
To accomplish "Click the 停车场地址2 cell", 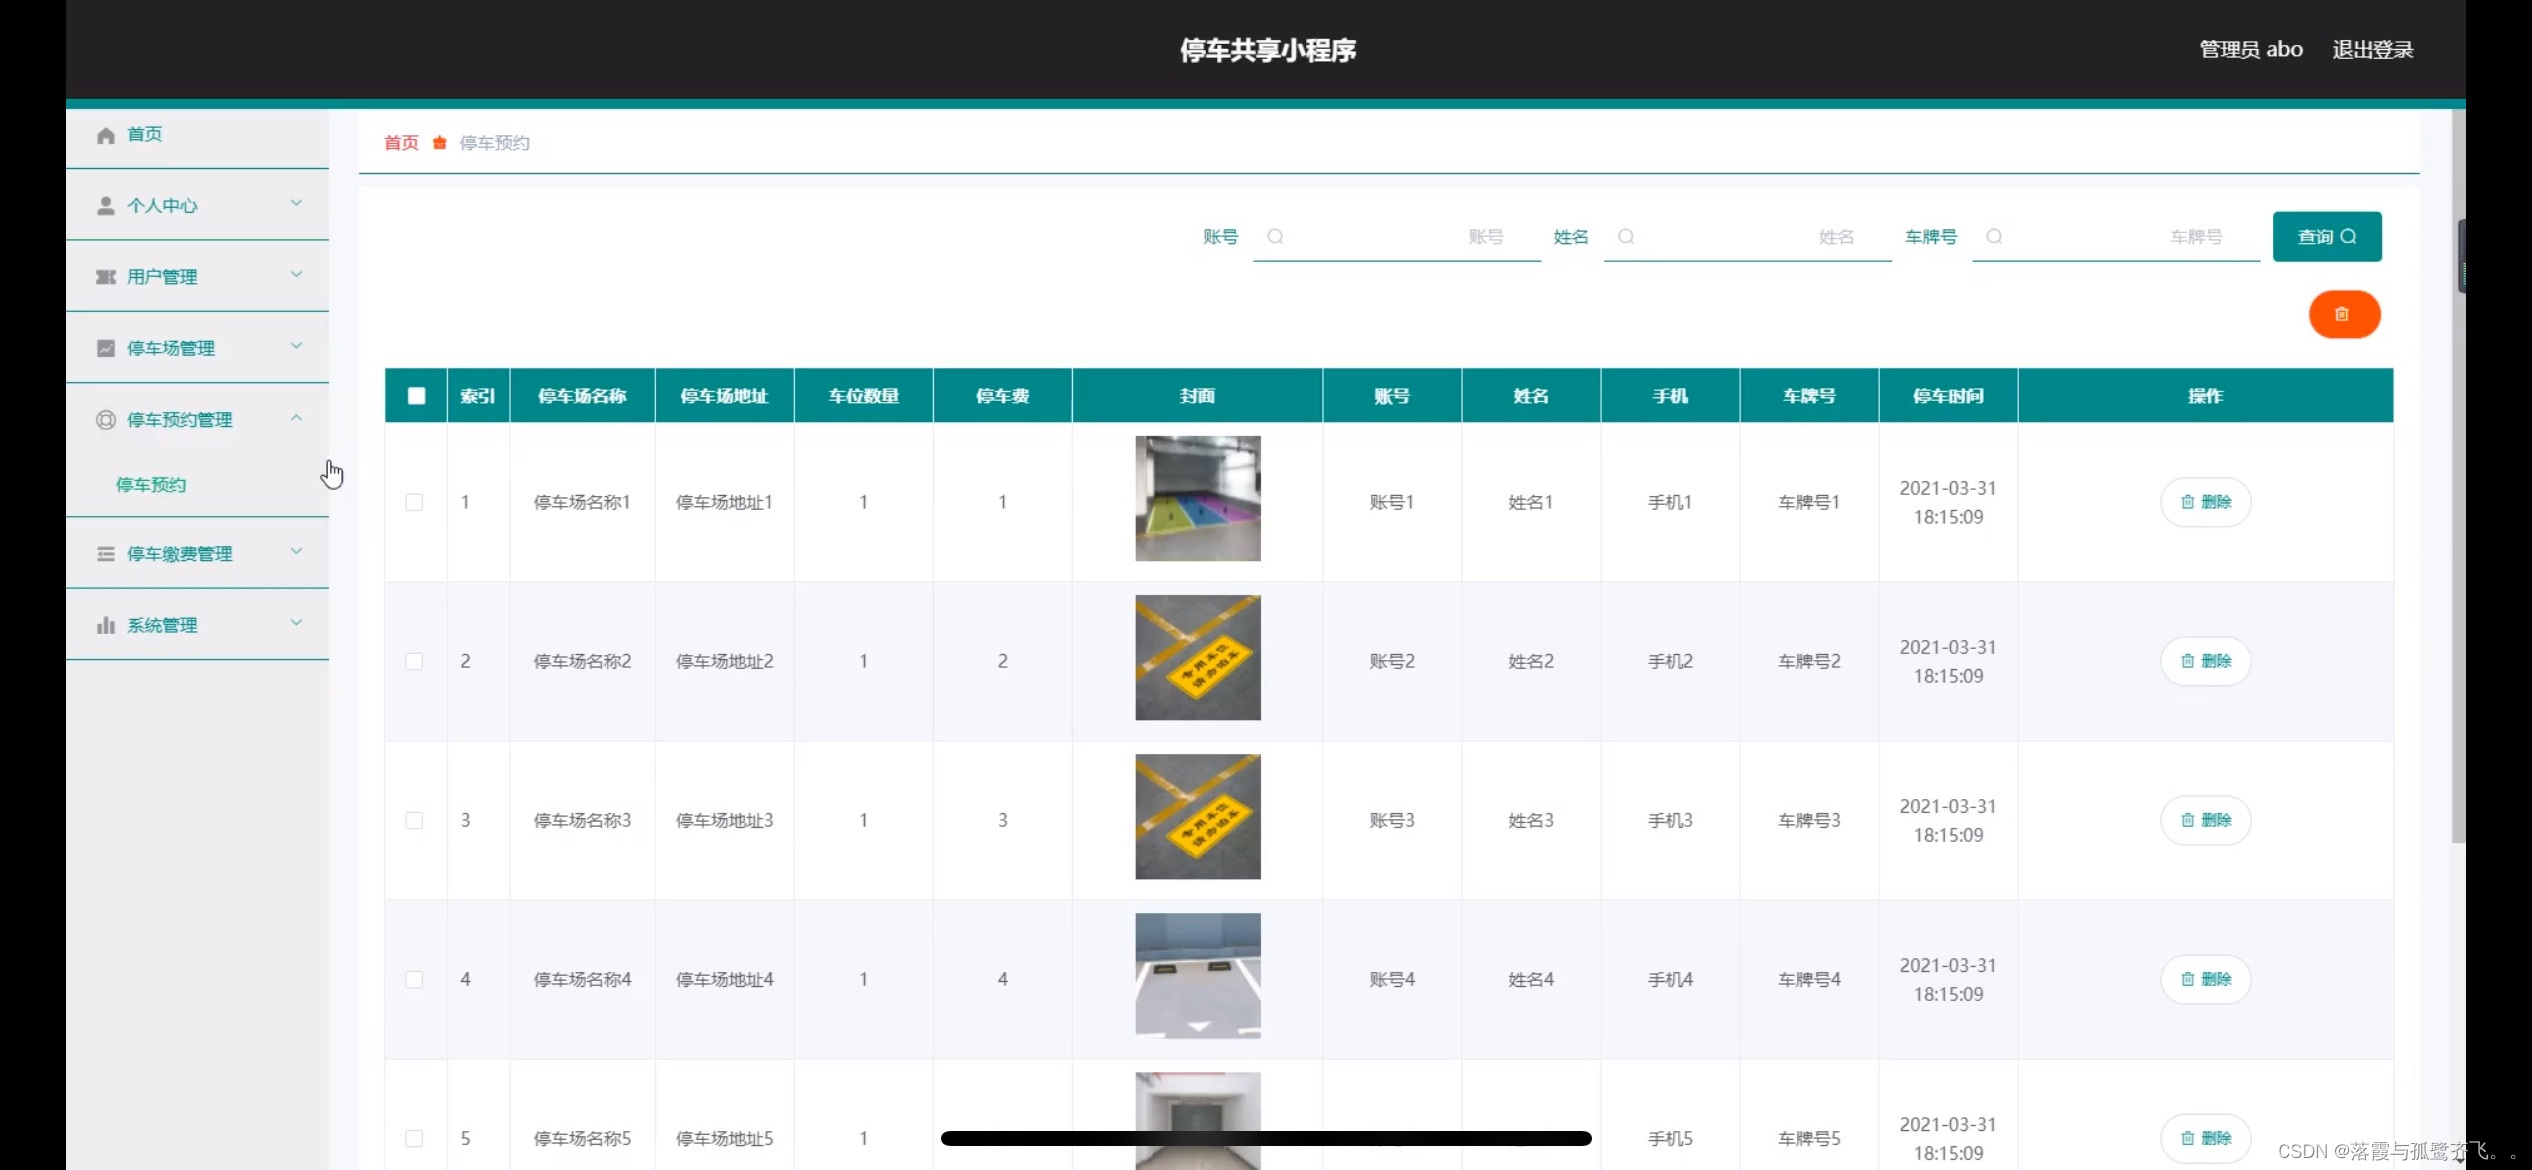I will pyautogui.click(x=724, y=661).
